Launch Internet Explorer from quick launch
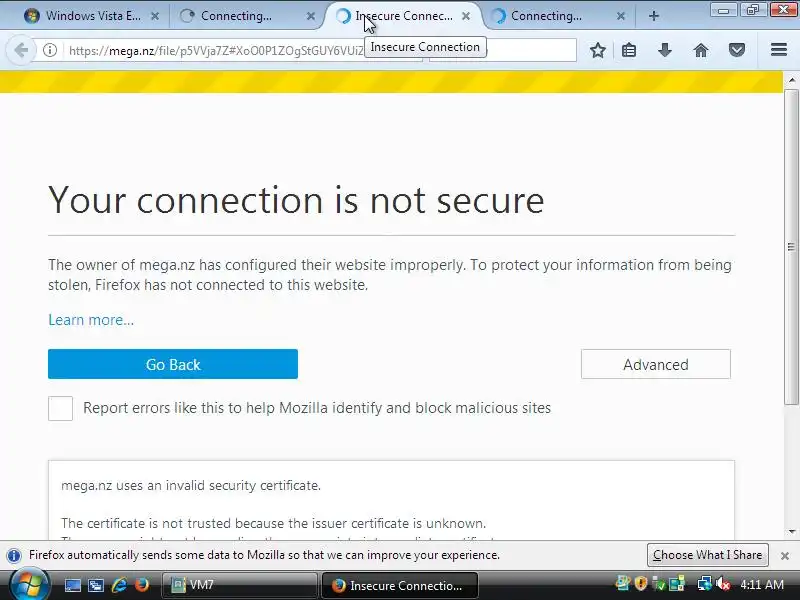This screenshot has height=600, width=800. 119,585
